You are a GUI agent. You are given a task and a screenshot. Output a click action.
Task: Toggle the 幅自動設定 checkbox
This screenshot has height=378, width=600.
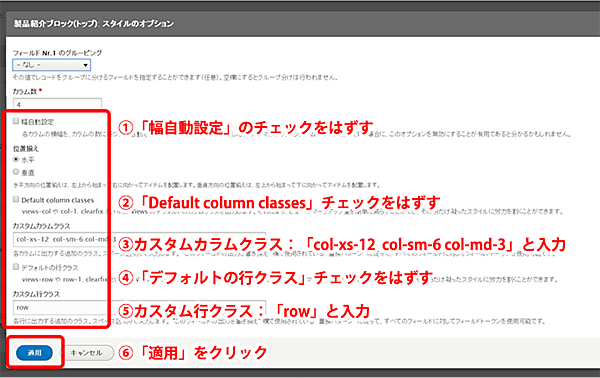click(16, 121)
